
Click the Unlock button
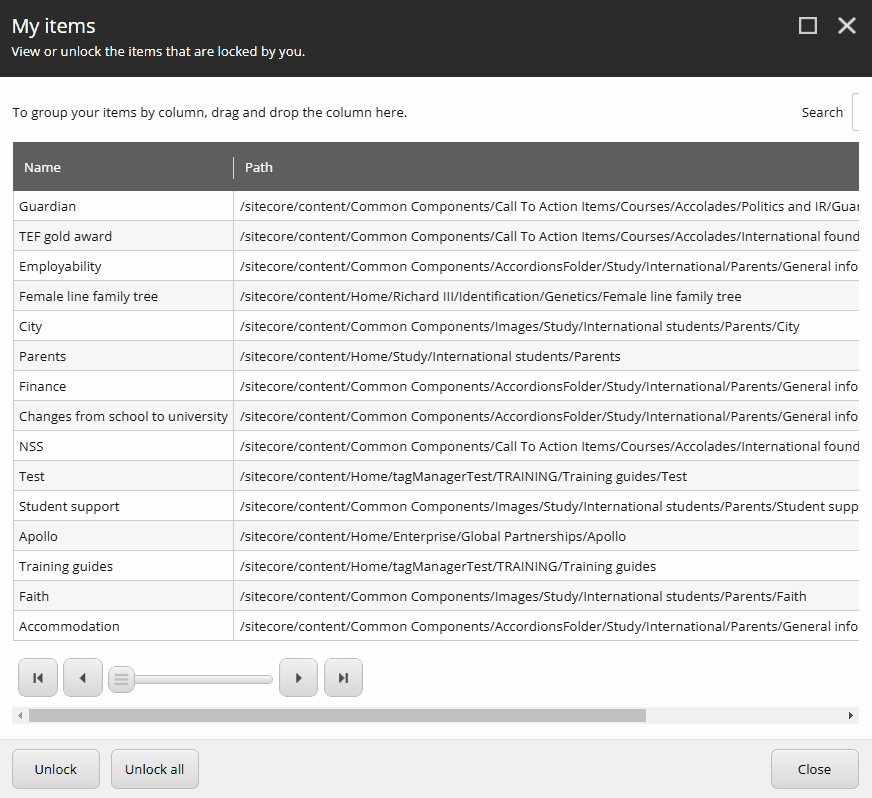pyautogui.click(x=55, y=769)
